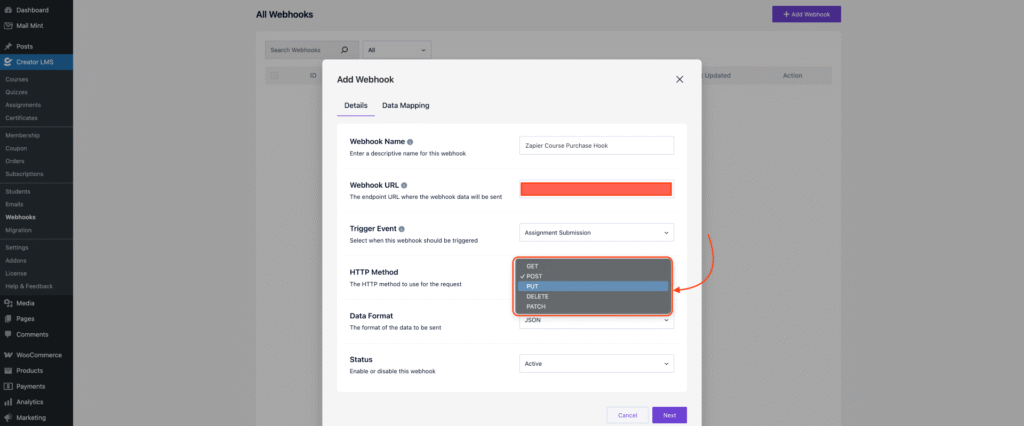Click the Payments icon in sidebar
Viewport: 1024px width, 426px height.
point(8,386)
